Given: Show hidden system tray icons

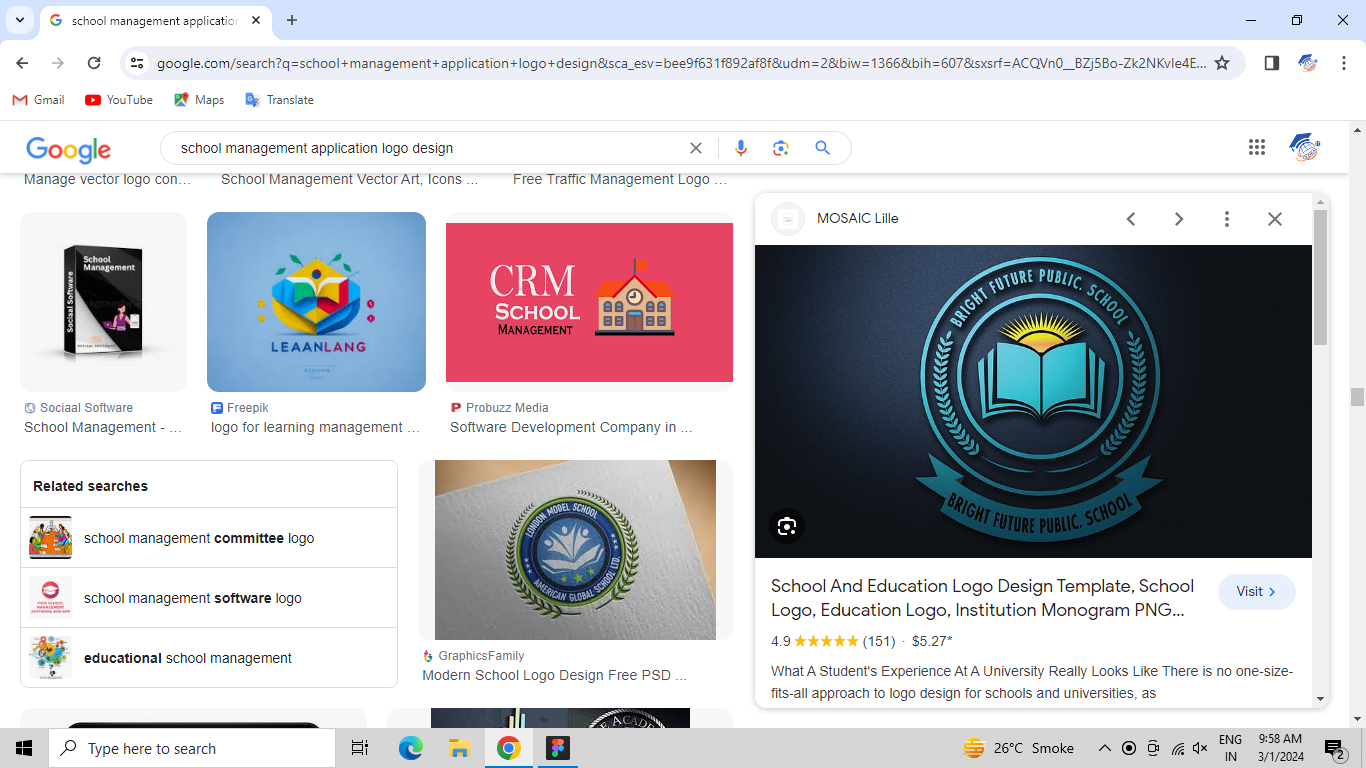Looking at the screenshot, I should 1104,748.
